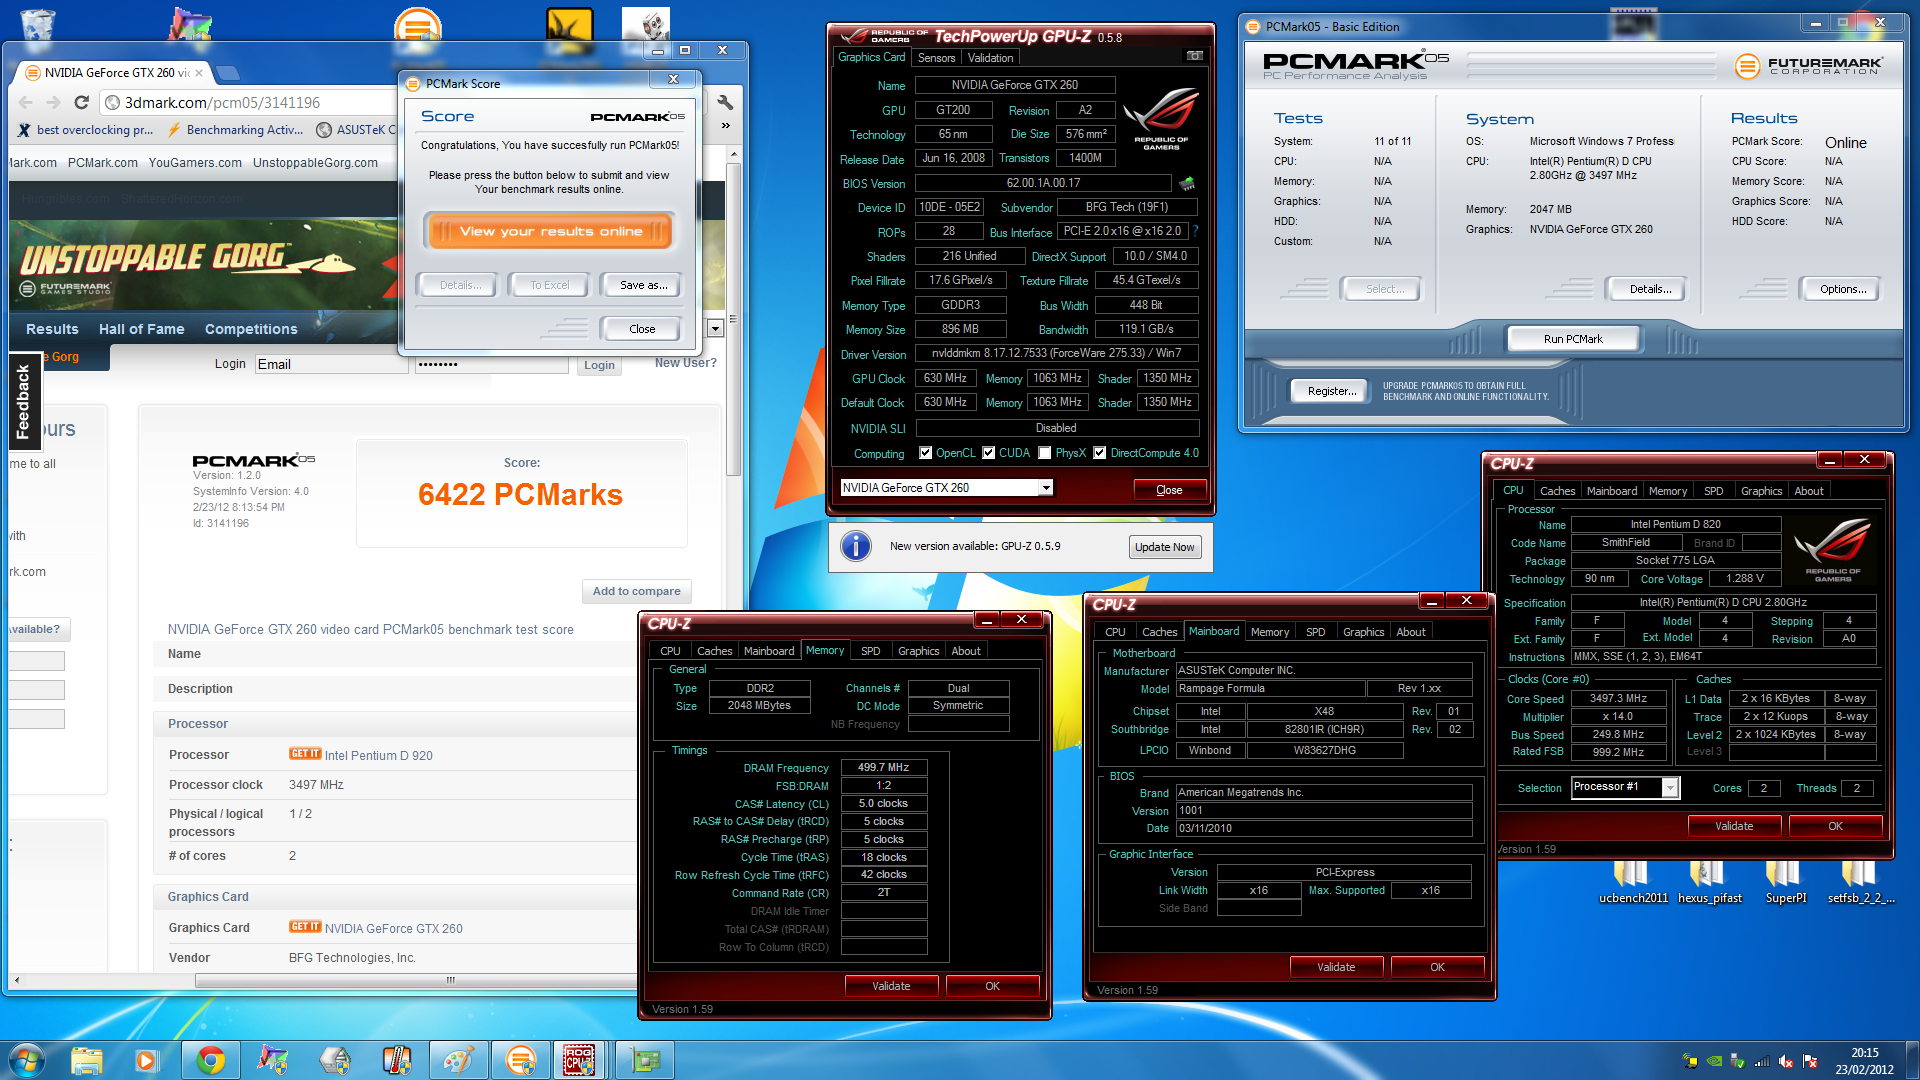Image resolution: width=1920 pixels, height=1080 pixels.
Task: Switch to Google Chrome in the taskbar
Action: 210,1060
